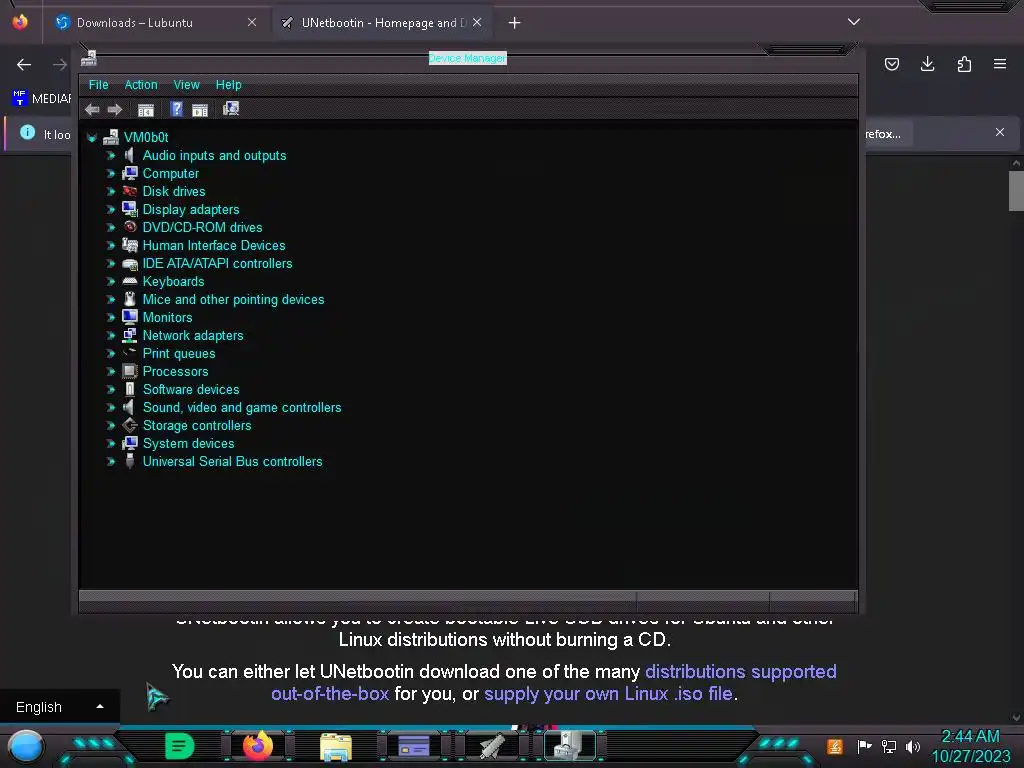Select the Print queues label
Viewport: 1024px width, 768px height.
179,353
